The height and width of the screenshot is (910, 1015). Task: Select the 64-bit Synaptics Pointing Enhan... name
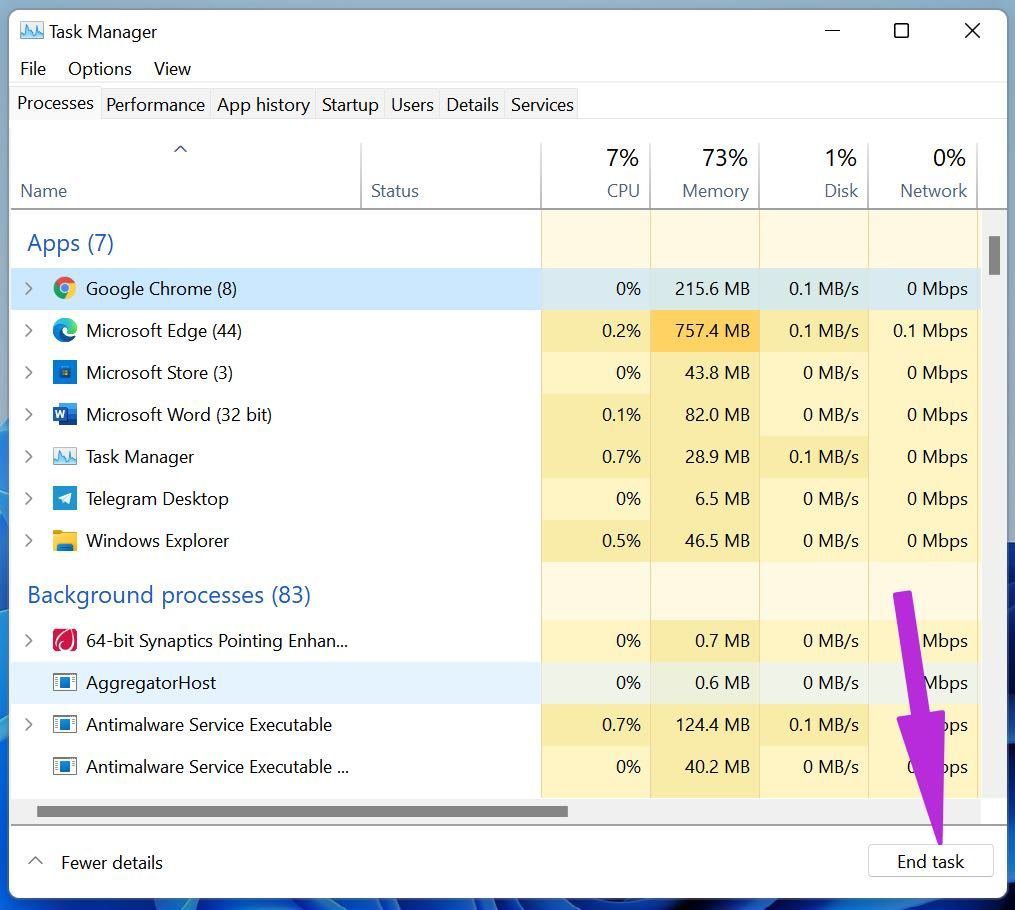pyautogui.click(x=217, y=641)
